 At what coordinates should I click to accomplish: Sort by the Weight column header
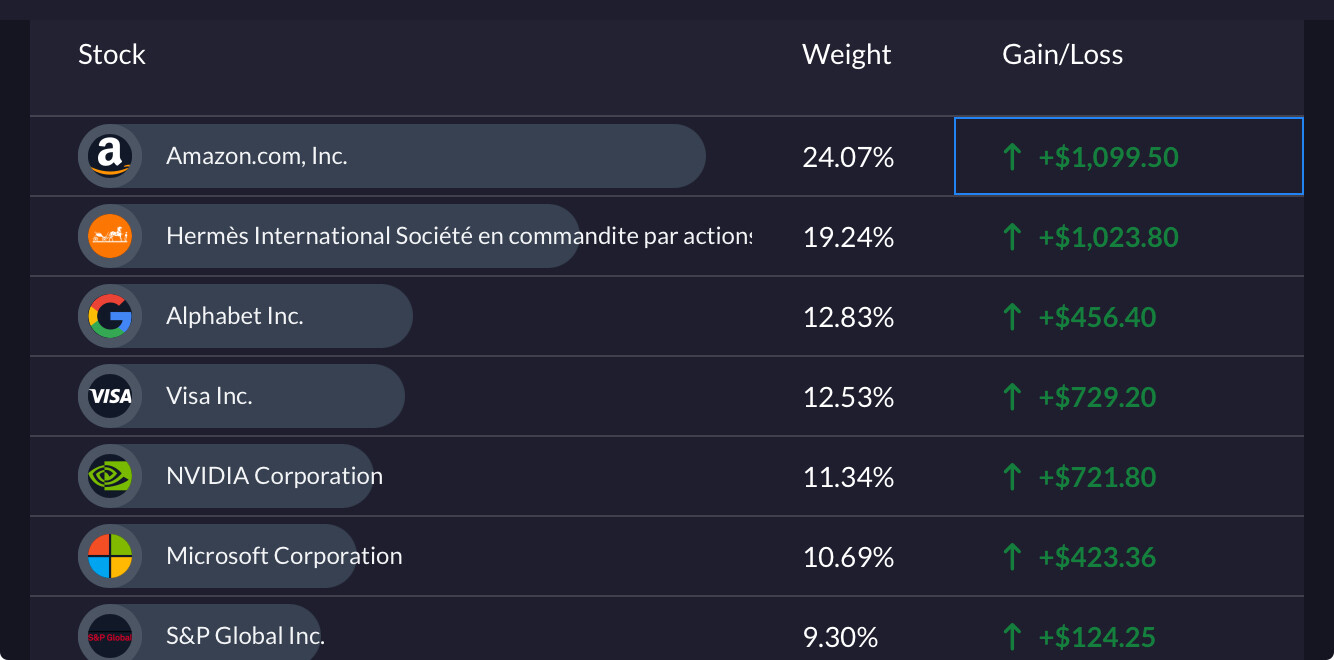pos(846,54)
